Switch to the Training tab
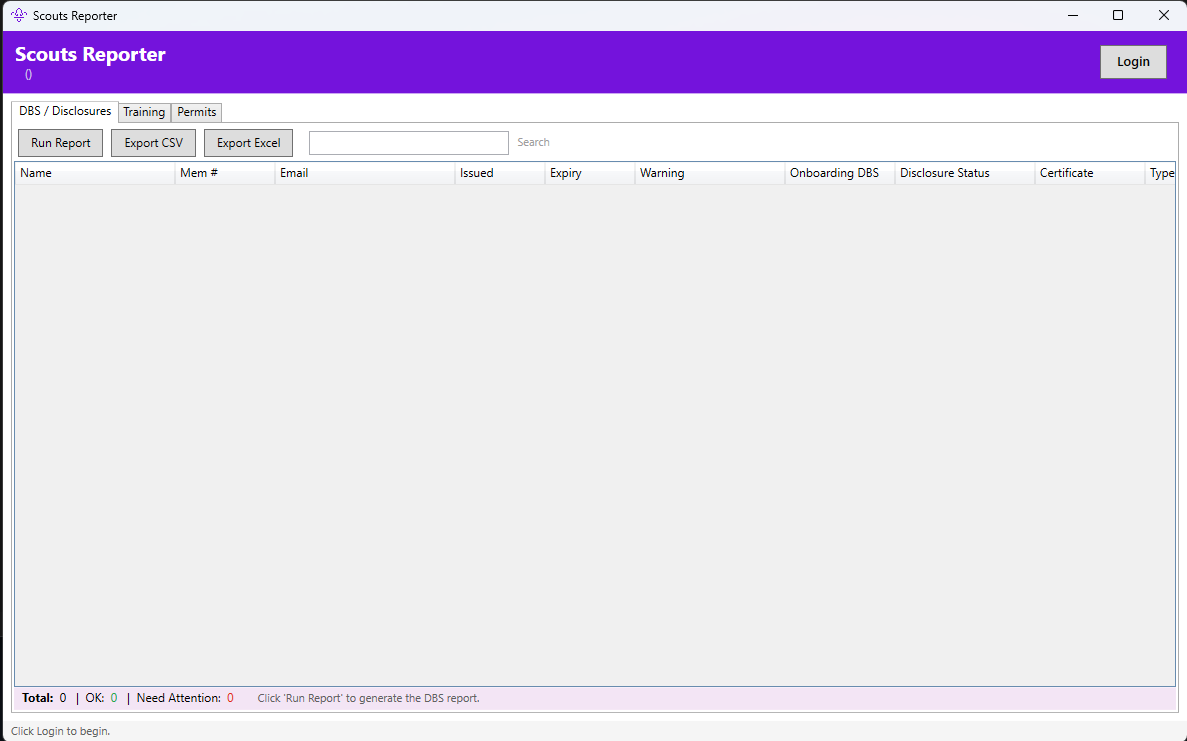Image resolution: width=1187 pixels, height=741 pixels. click(x=144, y=112)
